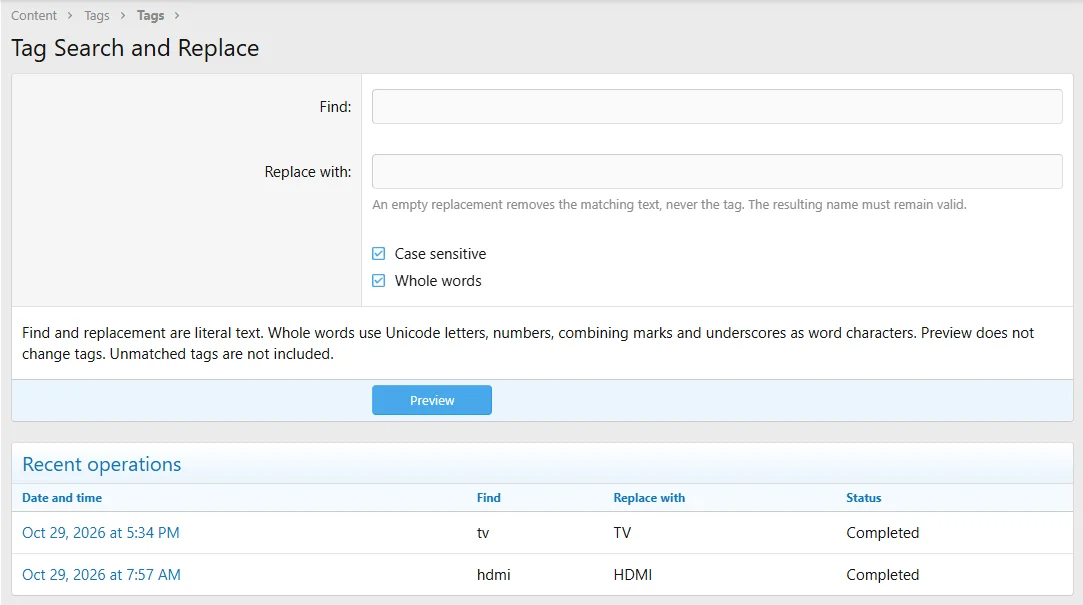
Task: Open the Content breadcrumb link
Action: click(34, 15)
